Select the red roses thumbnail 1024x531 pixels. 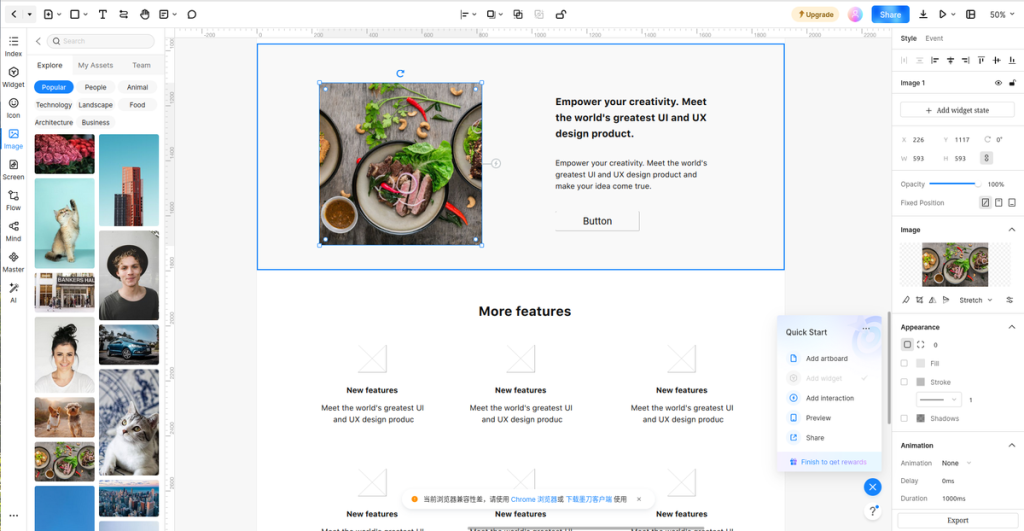(65, 154)
